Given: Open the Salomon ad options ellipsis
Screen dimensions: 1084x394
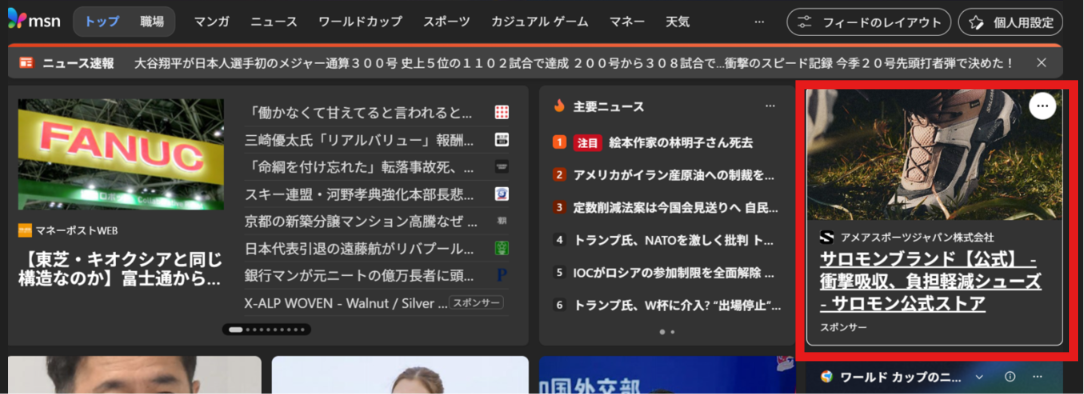Looking at the screenshot, I should coord(1043,106).
